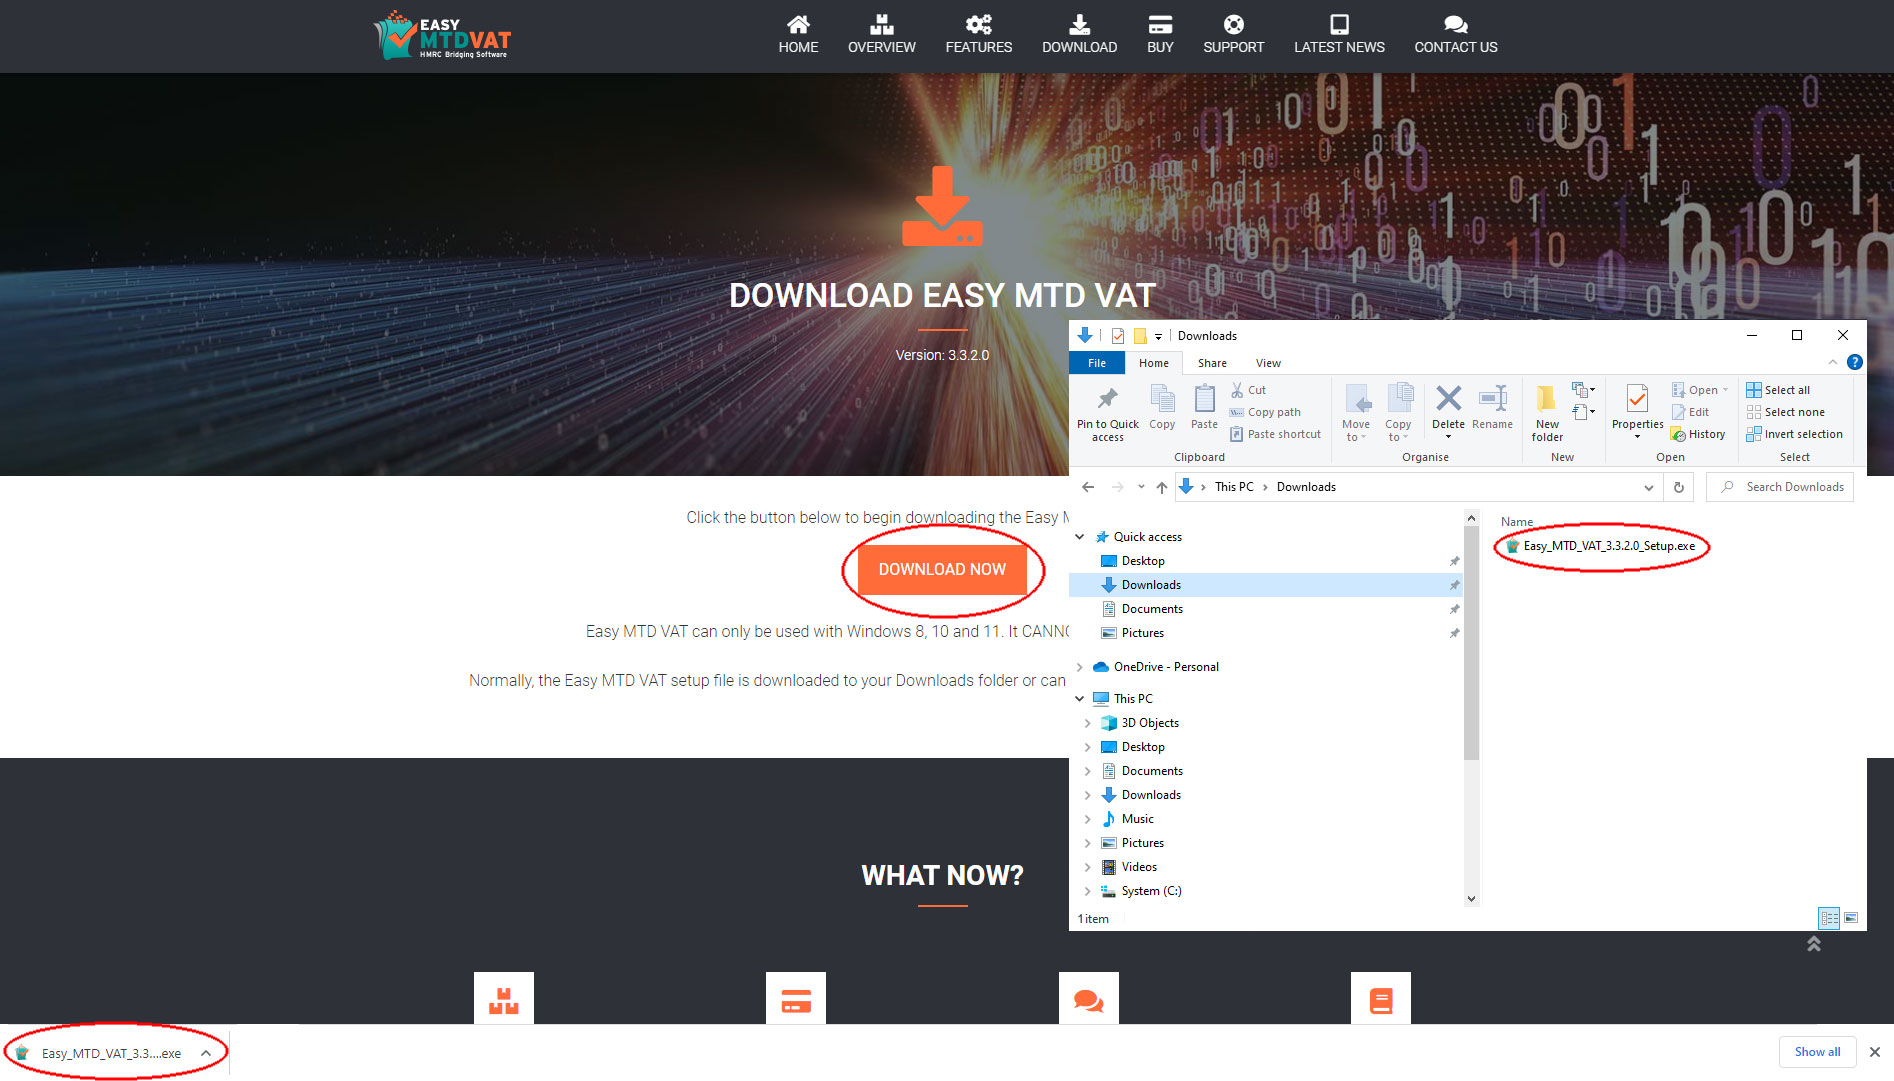Image resolution: width=1894 pixels, height=1081 pixels.
Task: Select the Easy_MTD_VAT_3.3.2.0_Setup.exe file
Action: [1601, 546]
